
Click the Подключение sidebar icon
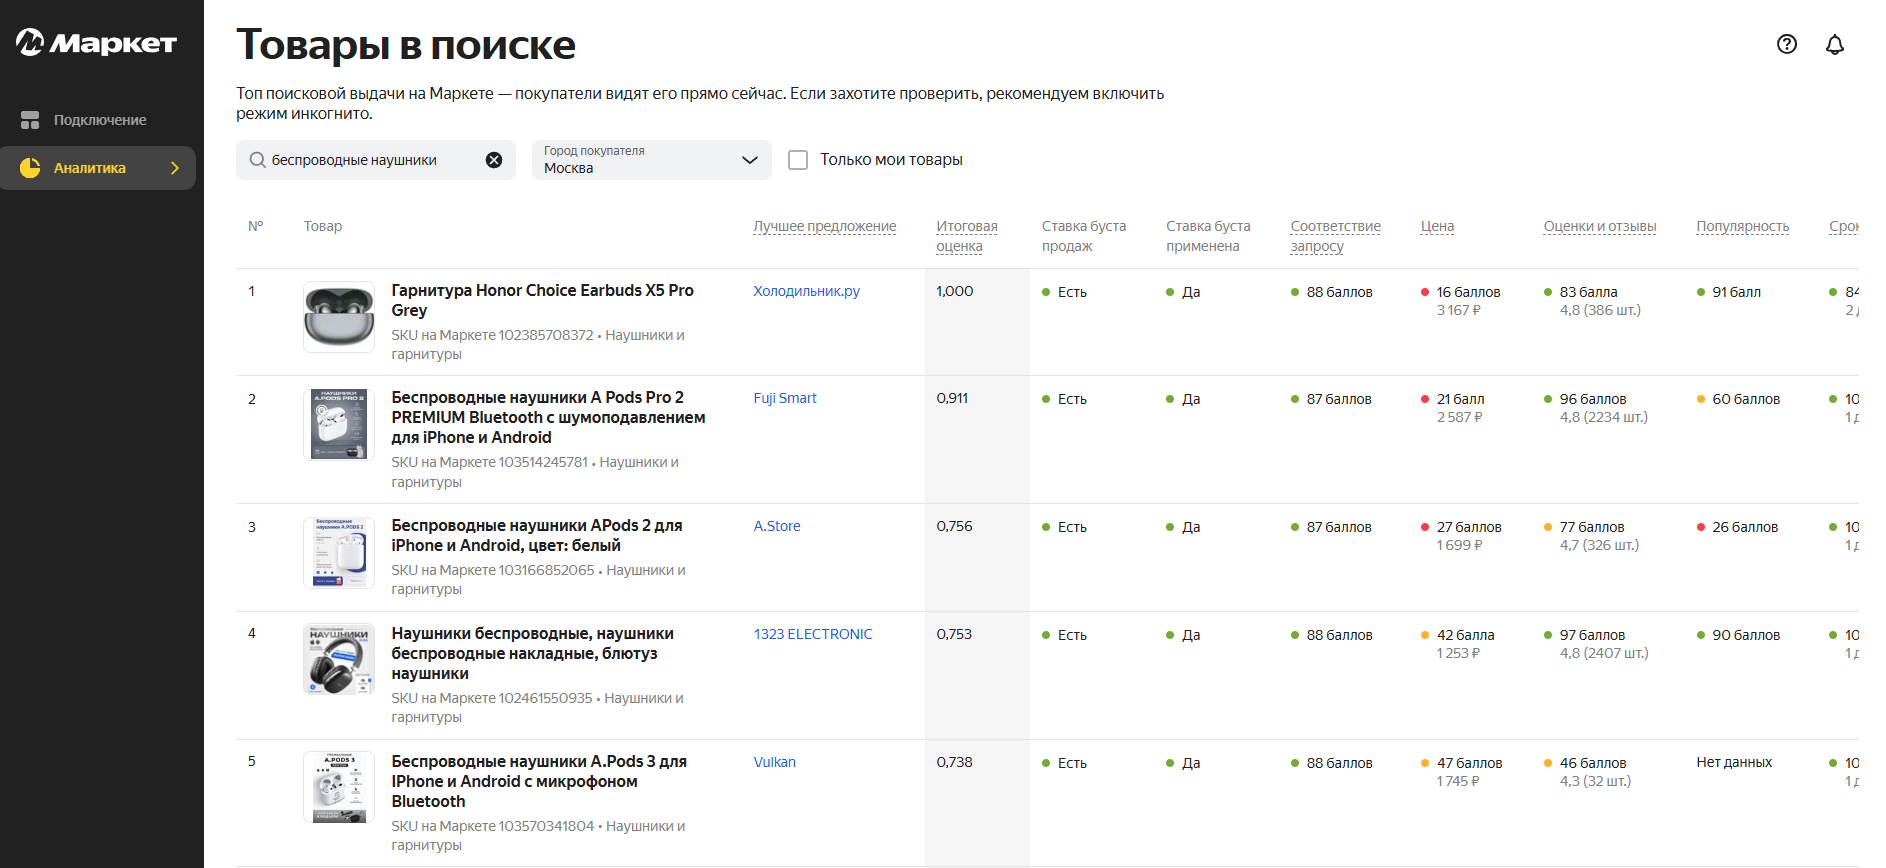30,120
